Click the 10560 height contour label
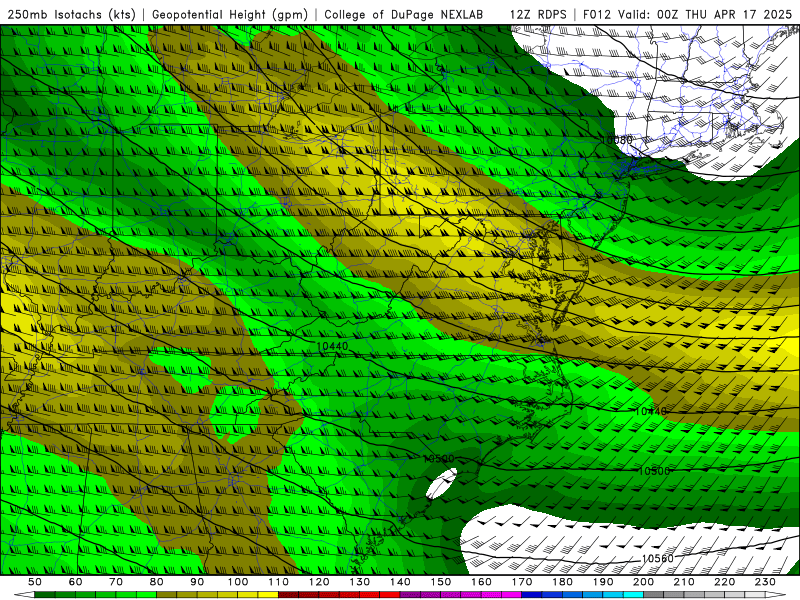The width and height of the screenshot is (800, 600). tap(657, 559)
